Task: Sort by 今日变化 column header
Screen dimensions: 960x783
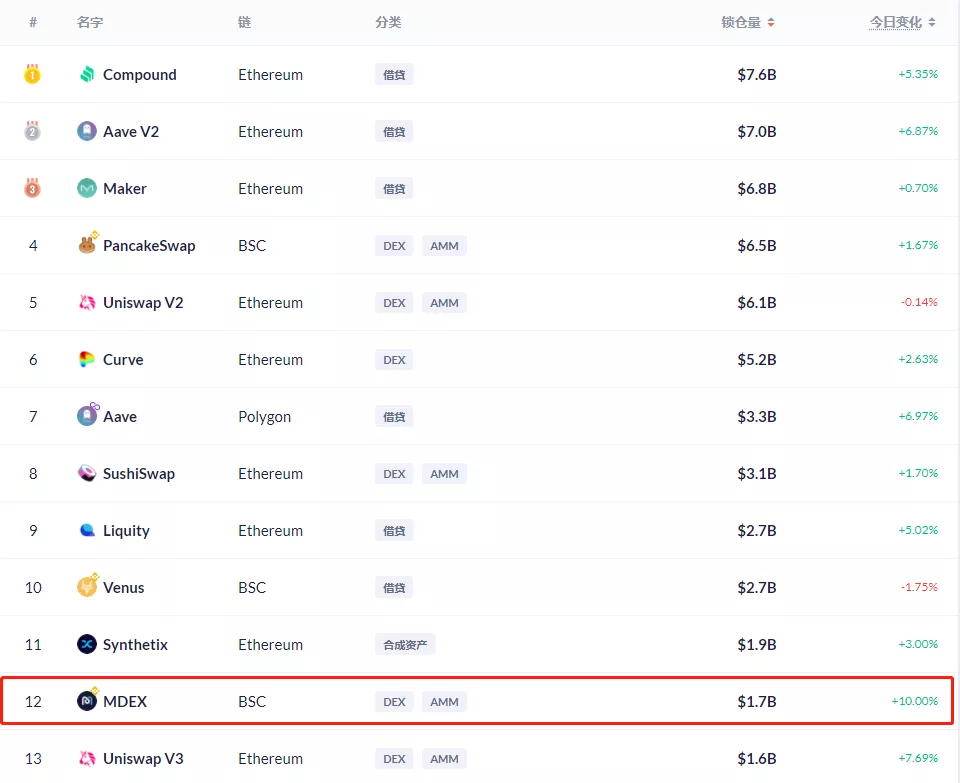Action: click(902, 22)
